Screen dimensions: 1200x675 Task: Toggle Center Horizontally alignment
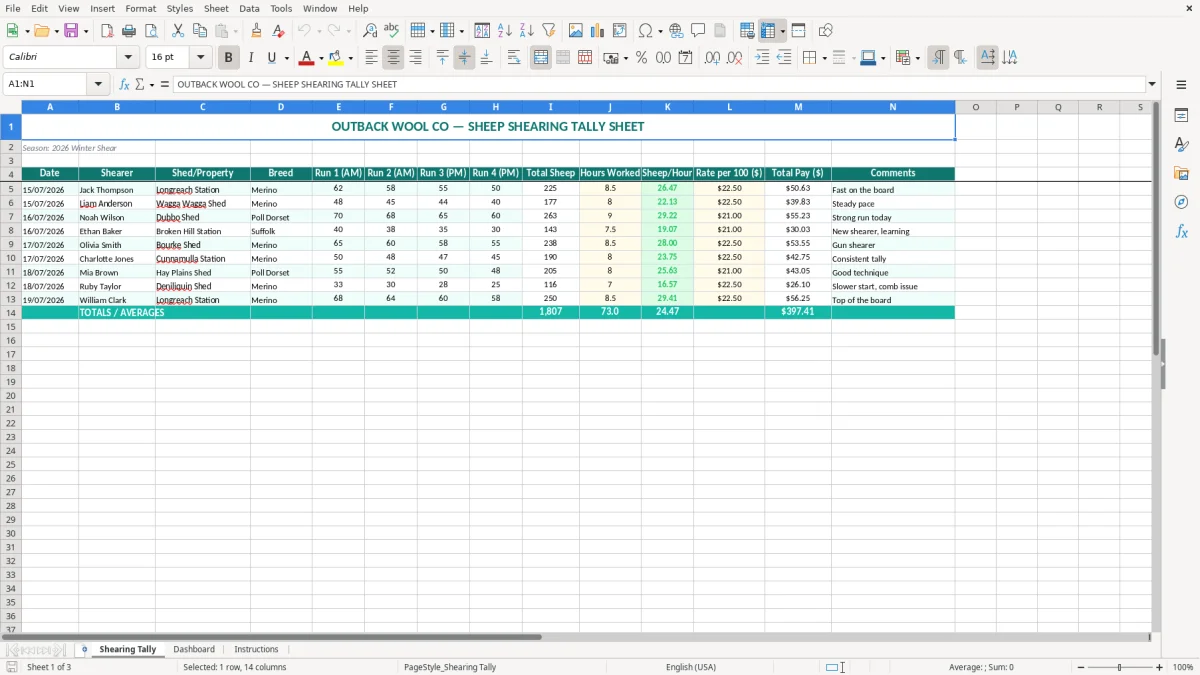click(x=394, y=58)
